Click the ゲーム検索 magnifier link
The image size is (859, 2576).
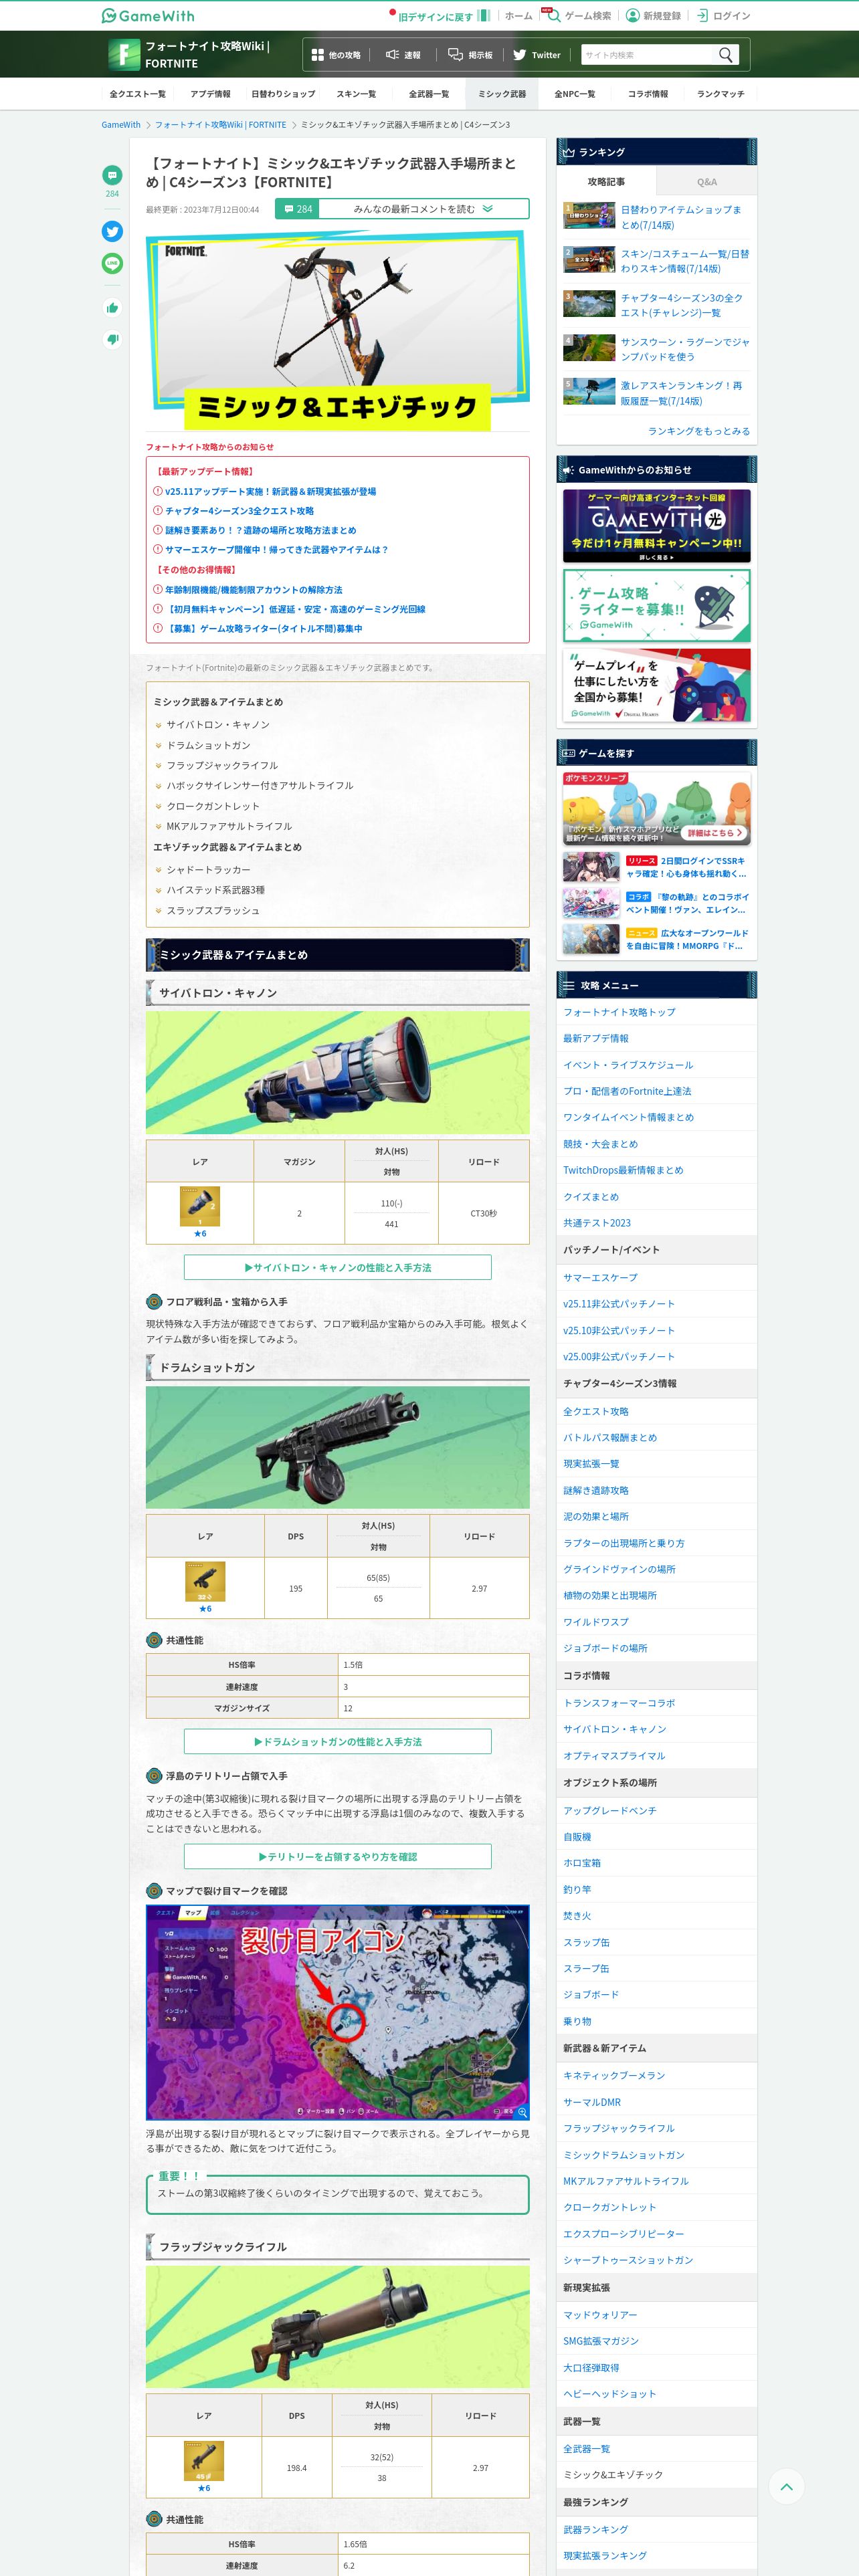578,16
